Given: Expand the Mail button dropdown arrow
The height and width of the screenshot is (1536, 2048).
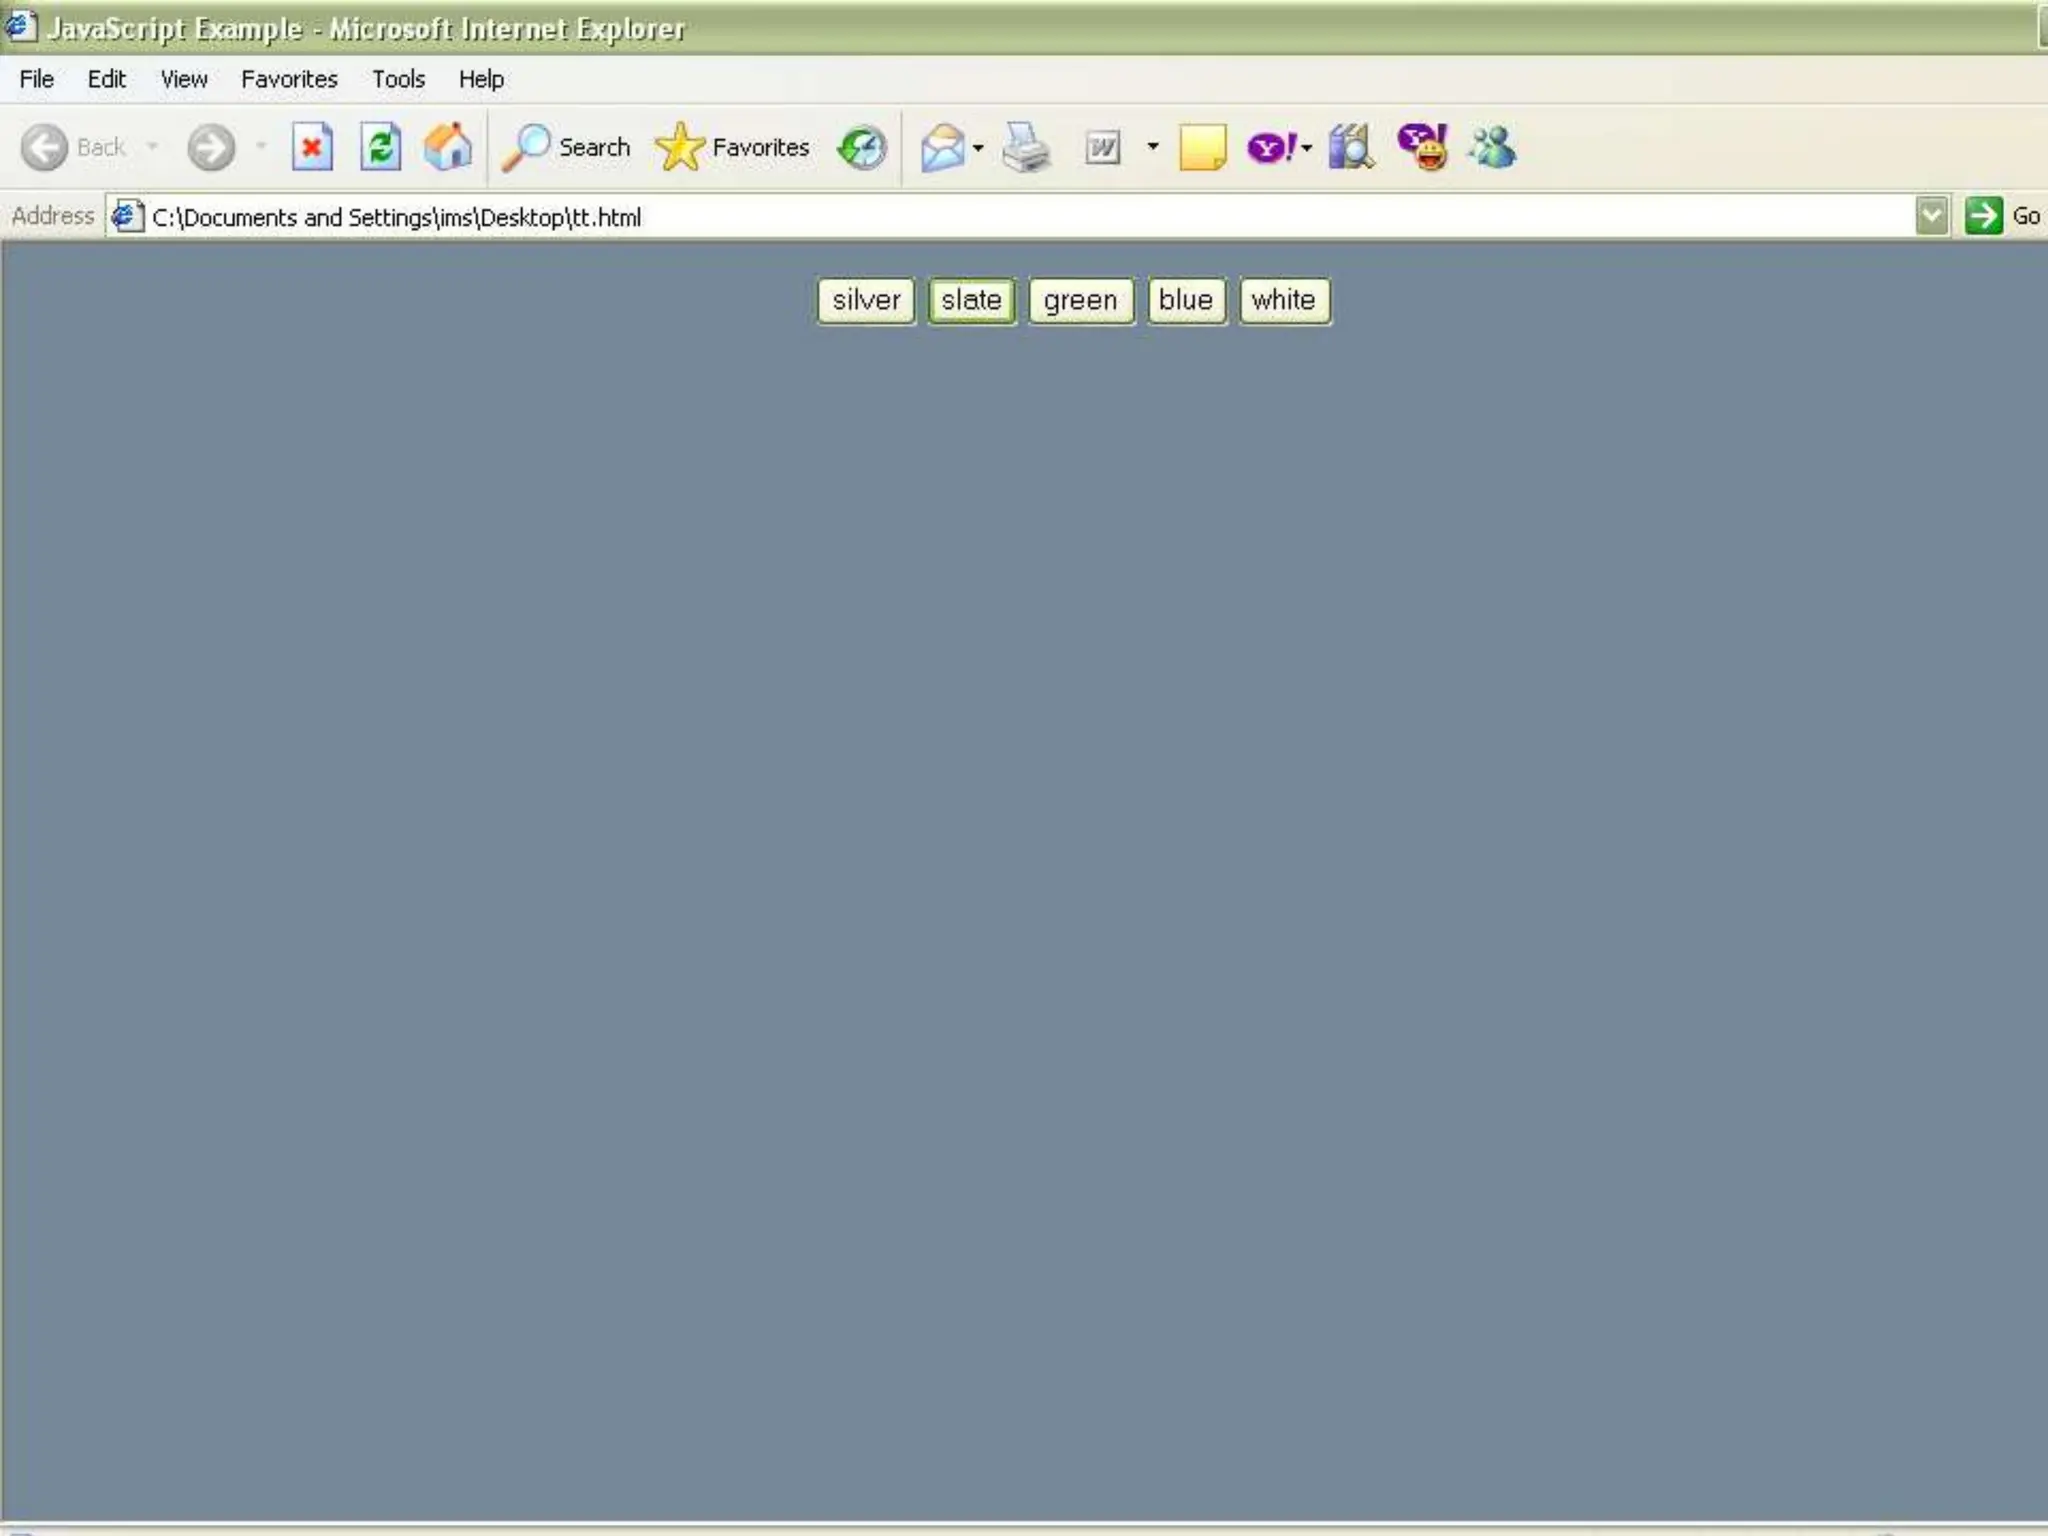Looking at the screenshot, I should coord(978,148).
